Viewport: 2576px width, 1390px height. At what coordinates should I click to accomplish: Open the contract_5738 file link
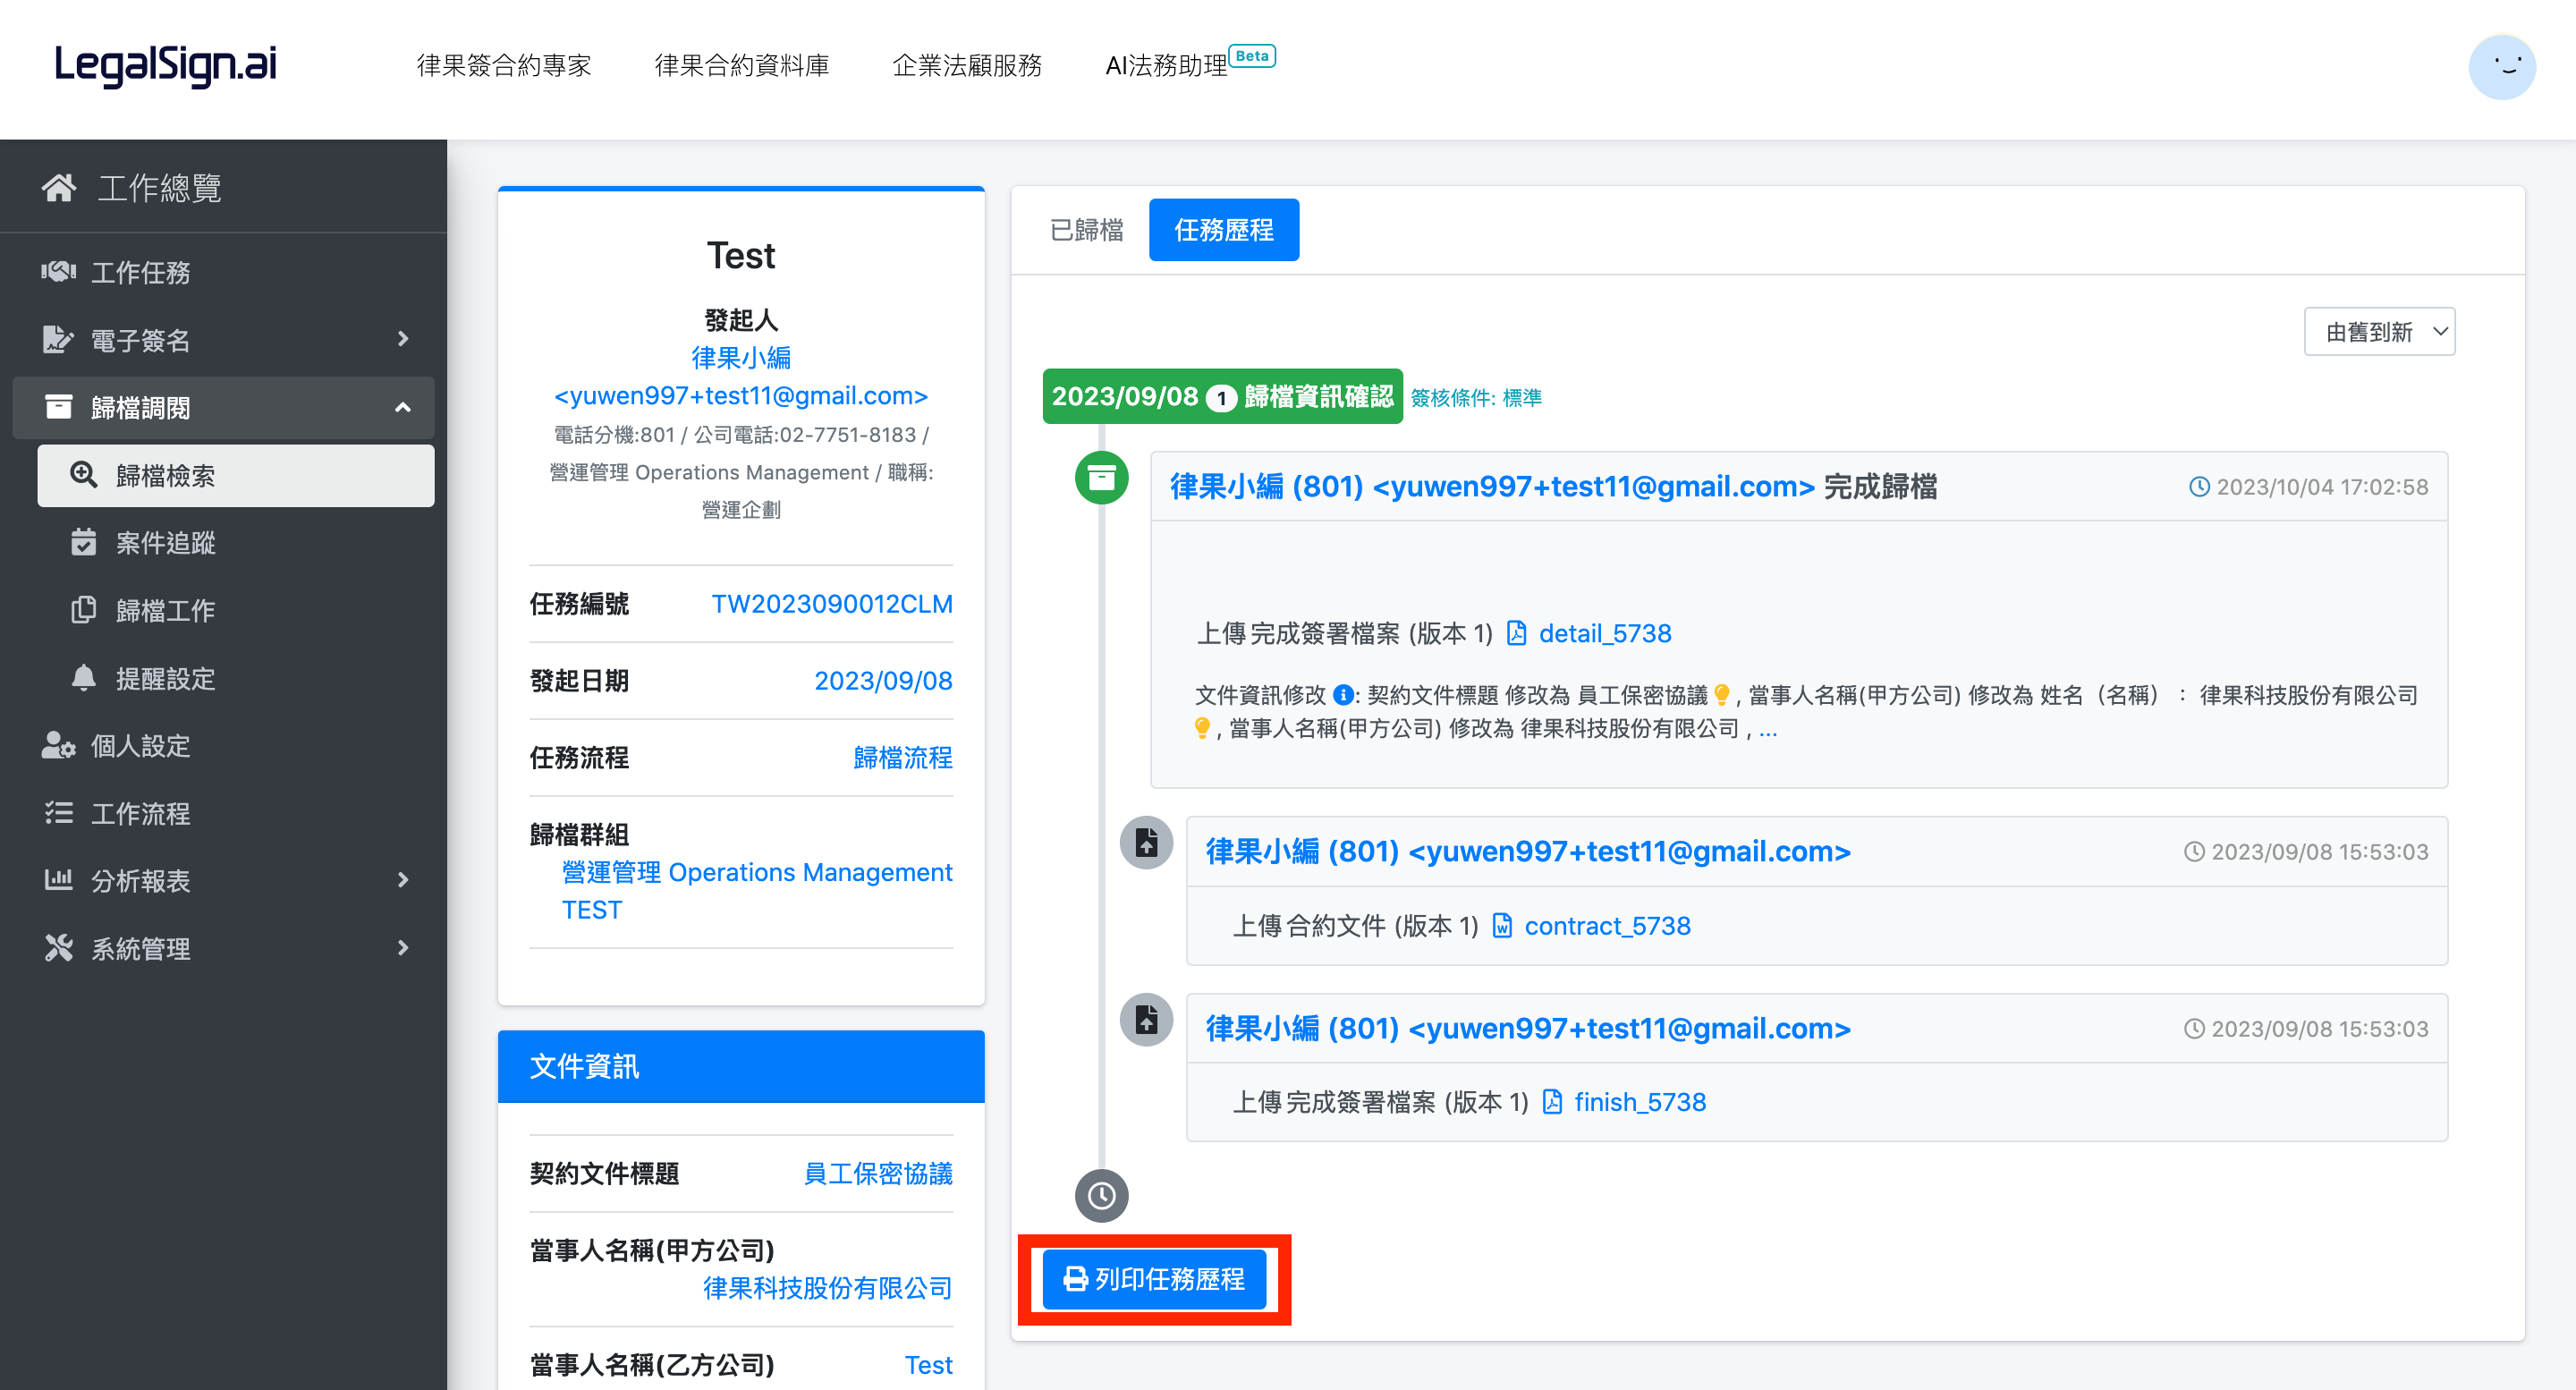coord(1607,926)
